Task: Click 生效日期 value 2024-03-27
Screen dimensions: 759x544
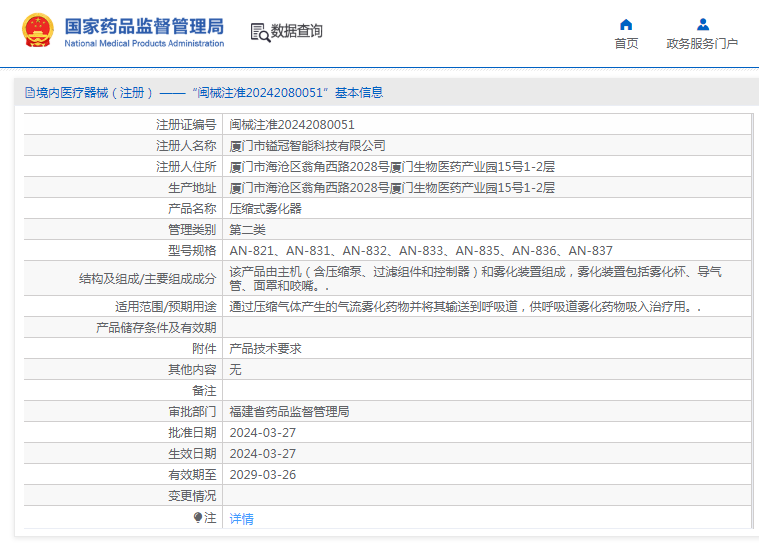Action: coord(263,453)
